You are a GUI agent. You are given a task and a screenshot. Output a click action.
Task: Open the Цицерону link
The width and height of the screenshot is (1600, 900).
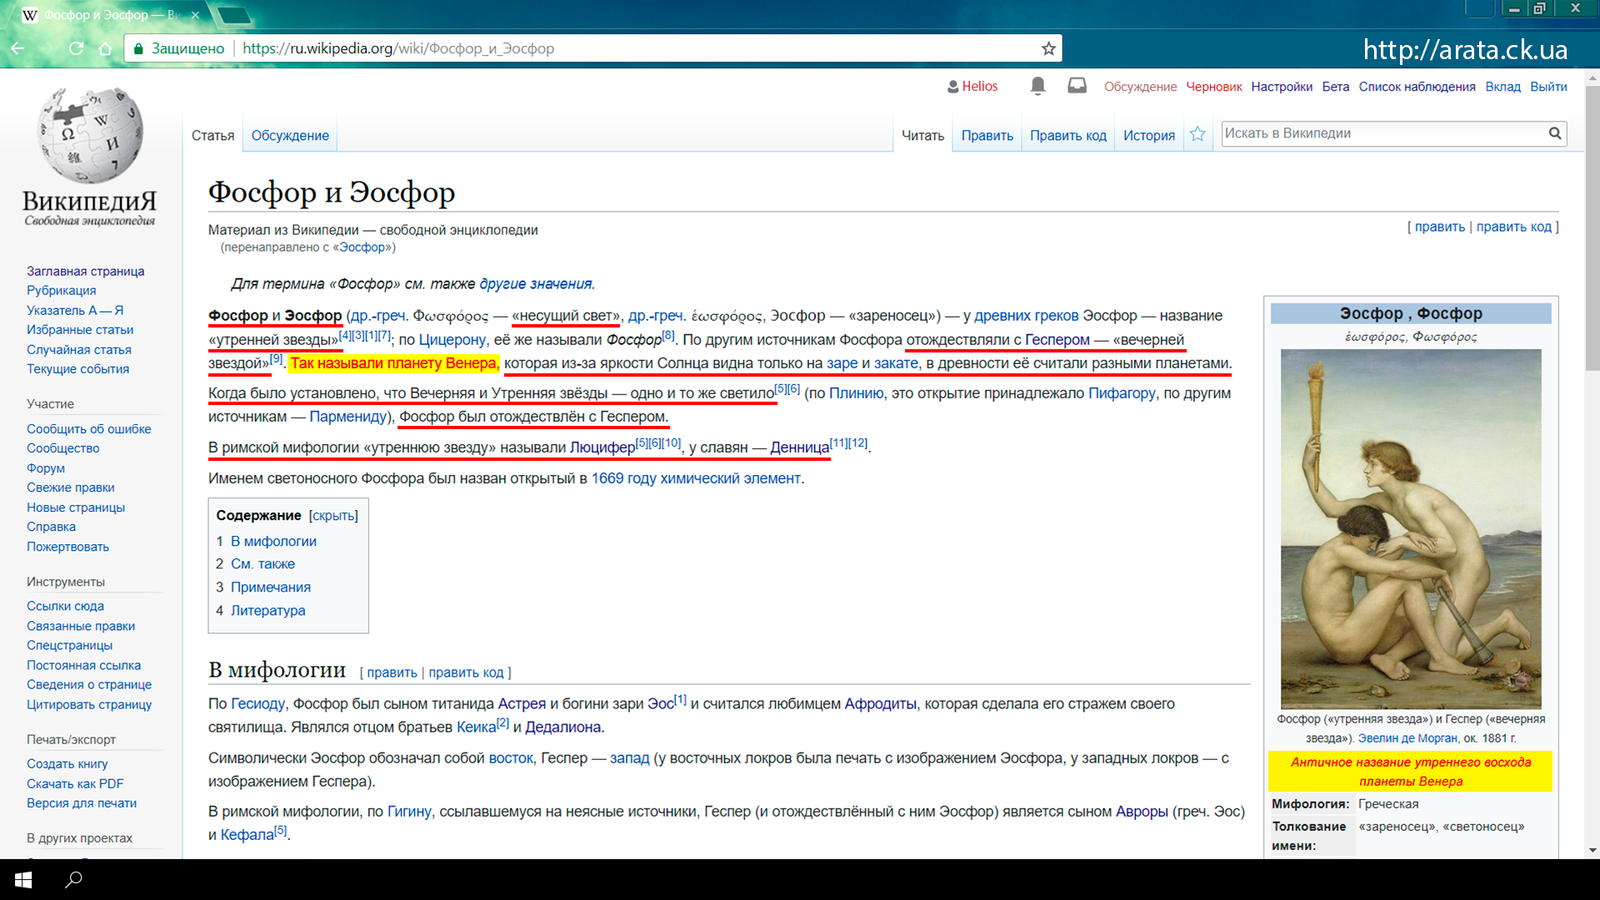(452, 339)
